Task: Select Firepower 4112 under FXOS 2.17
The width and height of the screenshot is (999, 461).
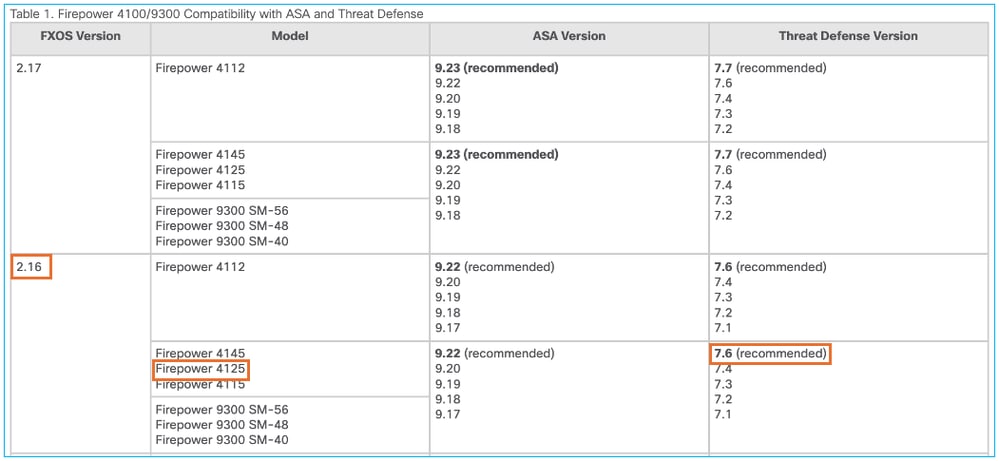Action: (200, 68)
